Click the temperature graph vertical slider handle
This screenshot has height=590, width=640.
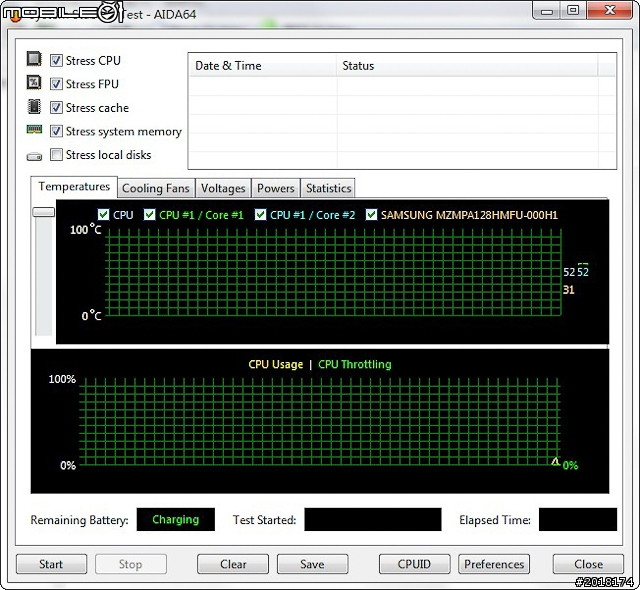pos(43,212)
